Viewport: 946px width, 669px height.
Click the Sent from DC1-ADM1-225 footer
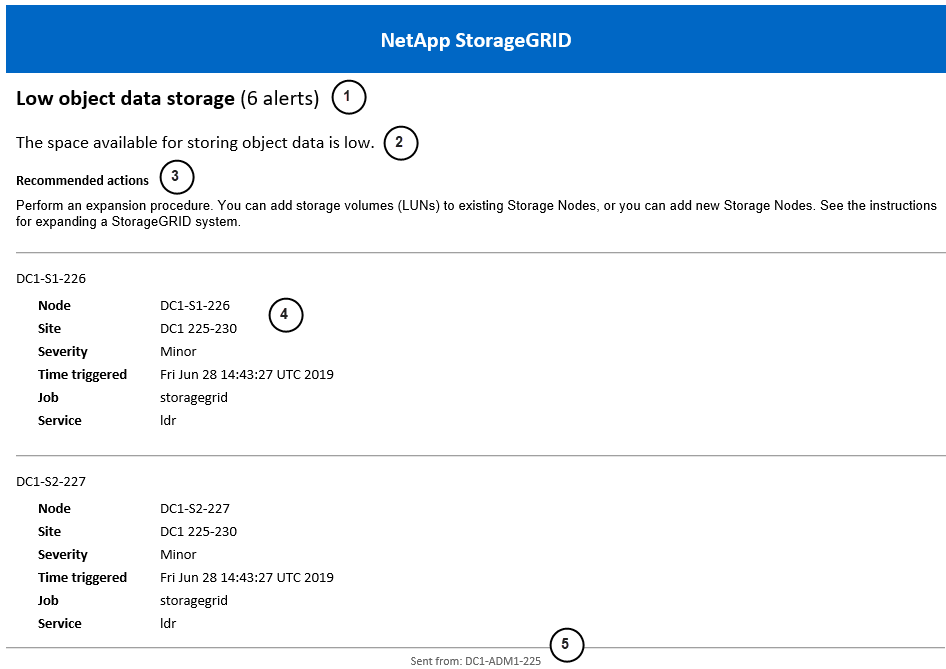[x=476, y=661]
